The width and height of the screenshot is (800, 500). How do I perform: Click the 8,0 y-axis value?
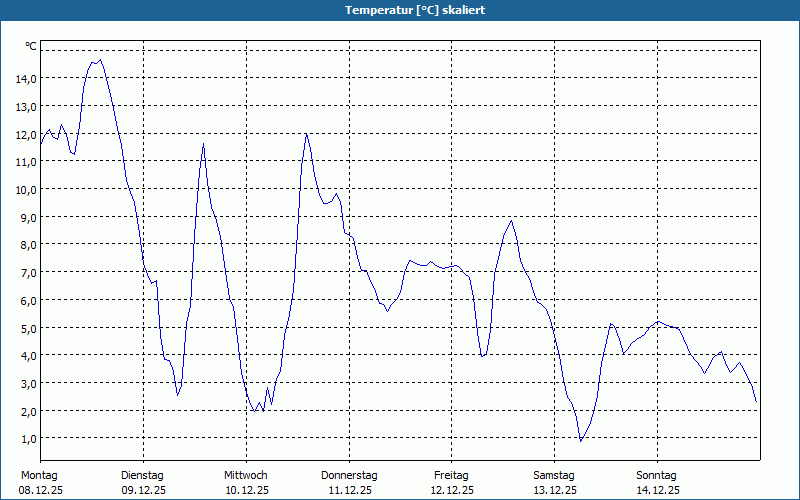coord(29,245)
